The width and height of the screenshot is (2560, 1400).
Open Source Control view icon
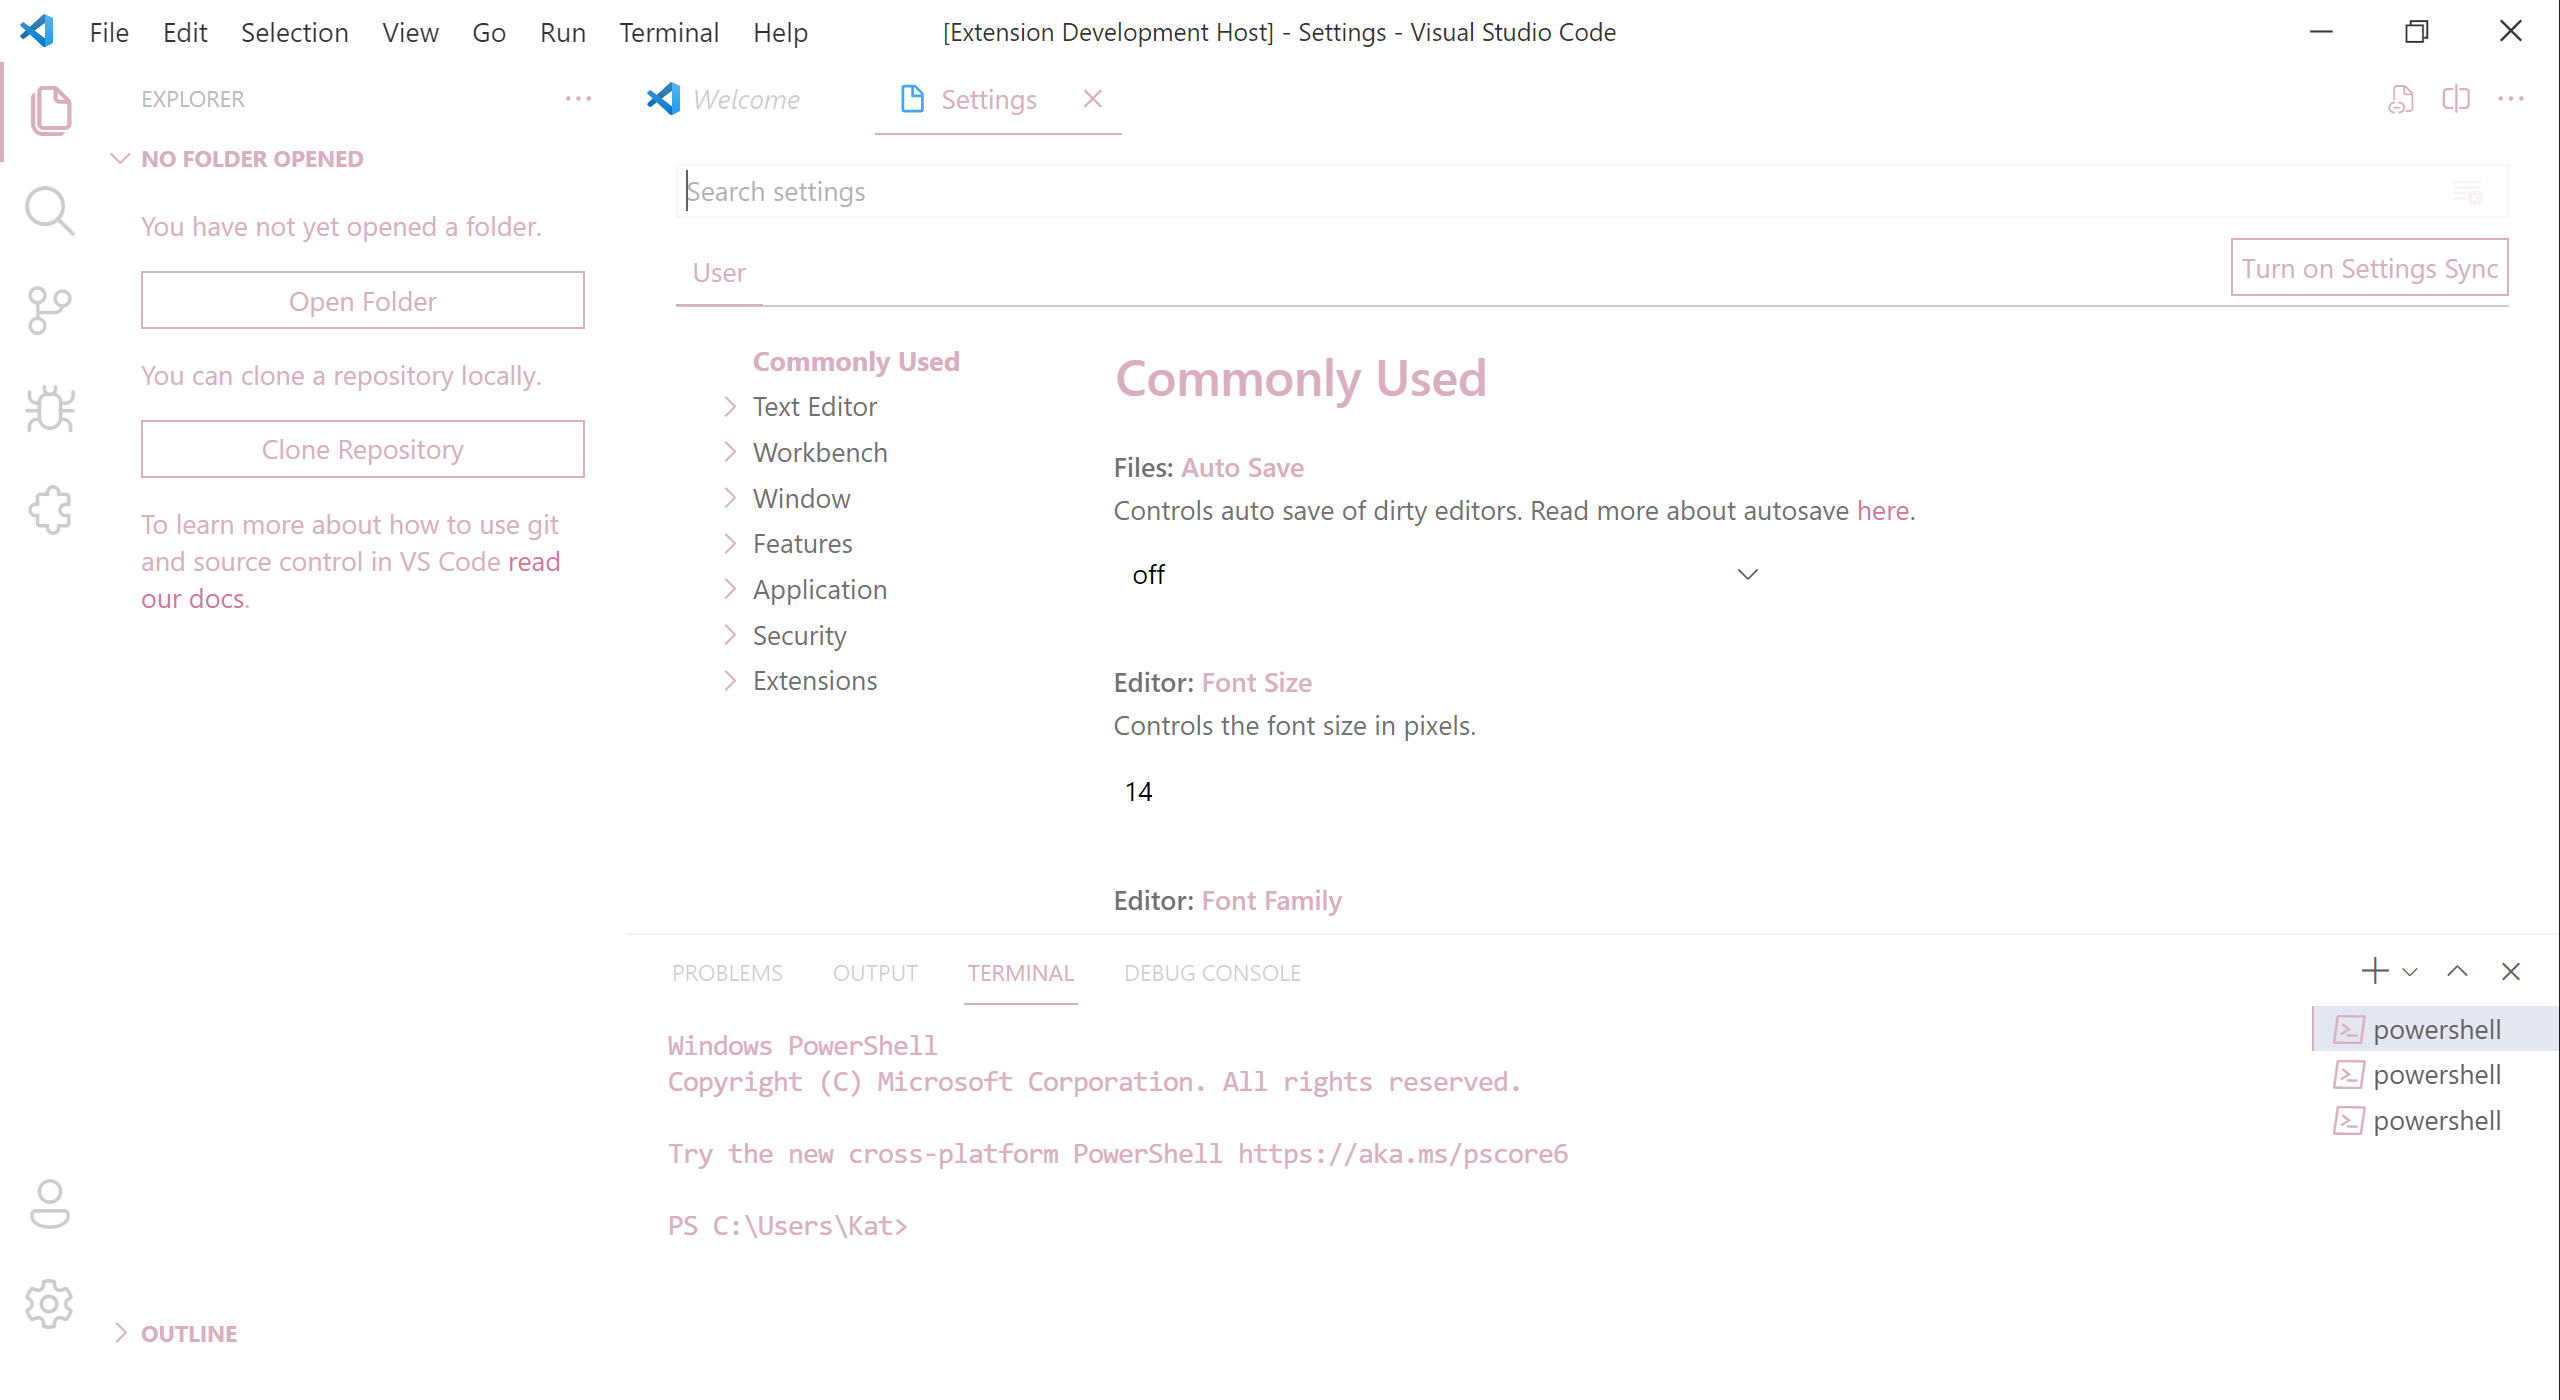(49, 310)
